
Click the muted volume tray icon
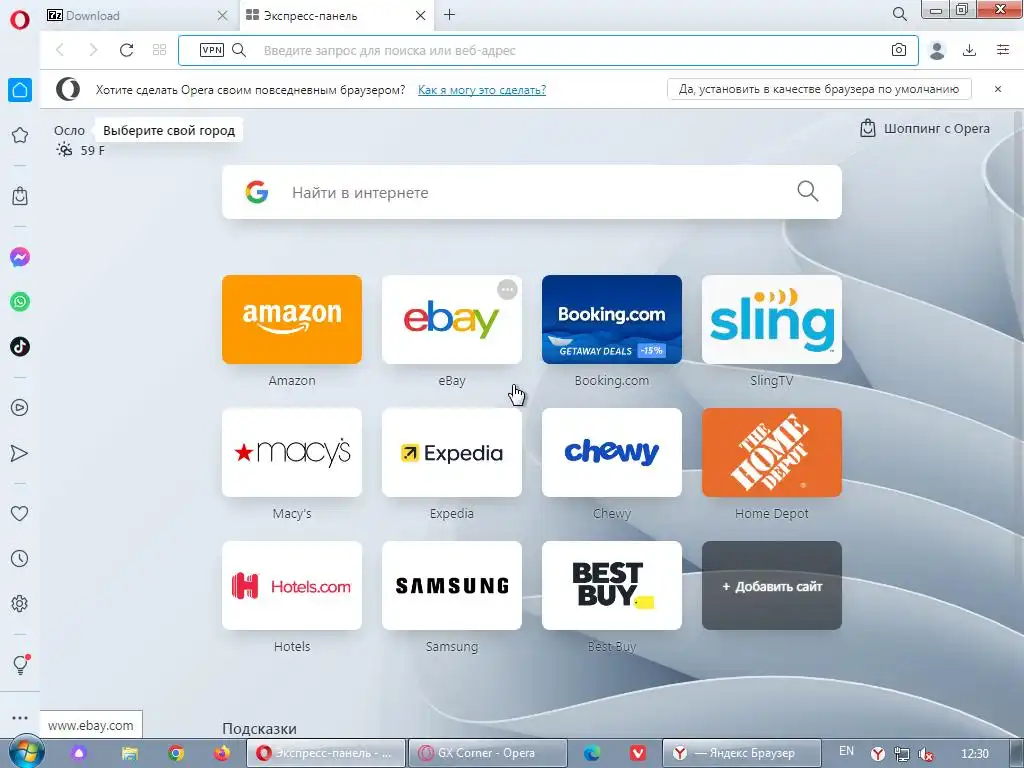tap(925, 754)
